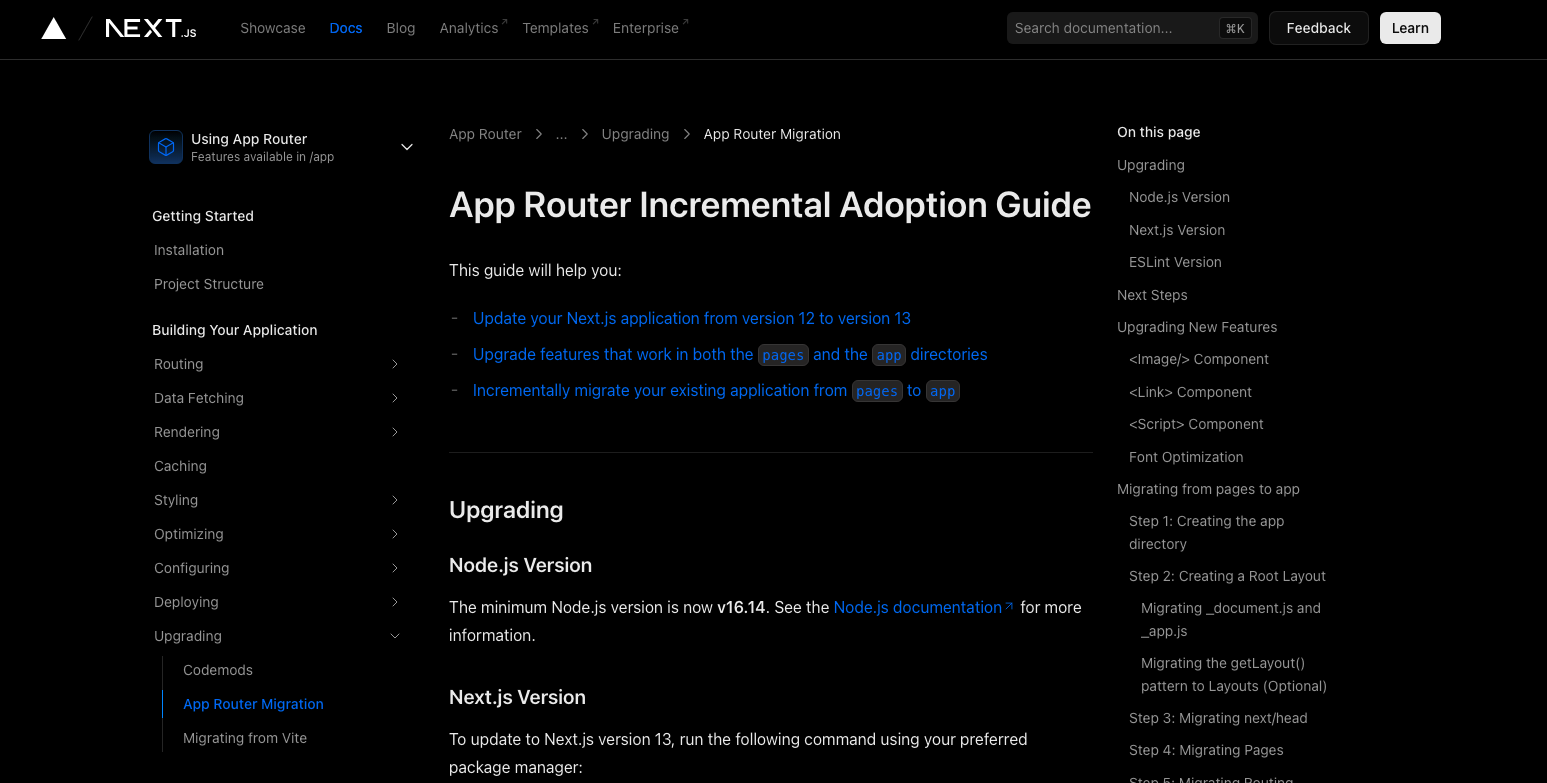Follow the version 12 to 13 update link
The height and width of the screenshot is (783, 1547).
pyautogui.click(x=691, y=318)
